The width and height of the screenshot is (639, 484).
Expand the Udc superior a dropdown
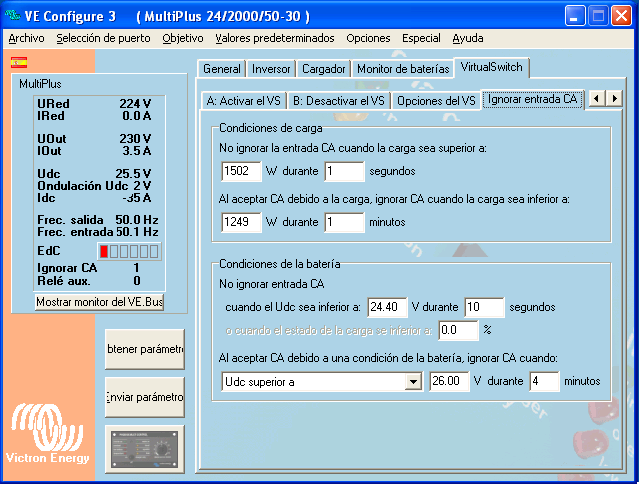(413, 382)
